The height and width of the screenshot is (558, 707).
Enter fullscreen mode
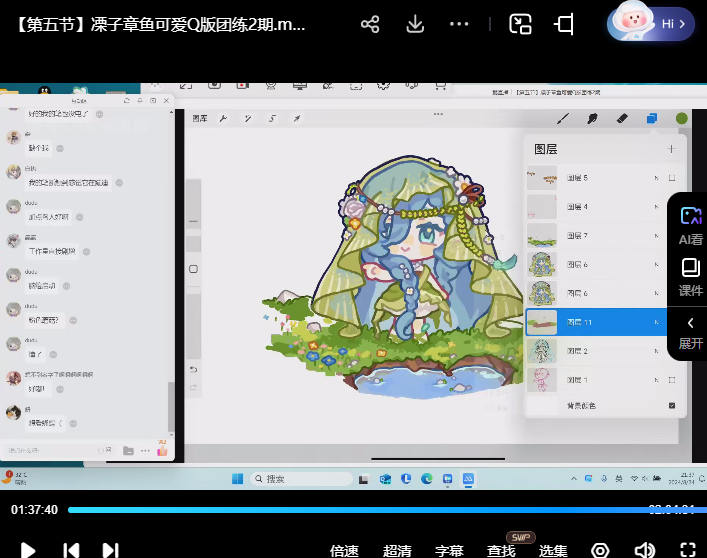pyautogui.click(x=688, y=549)
